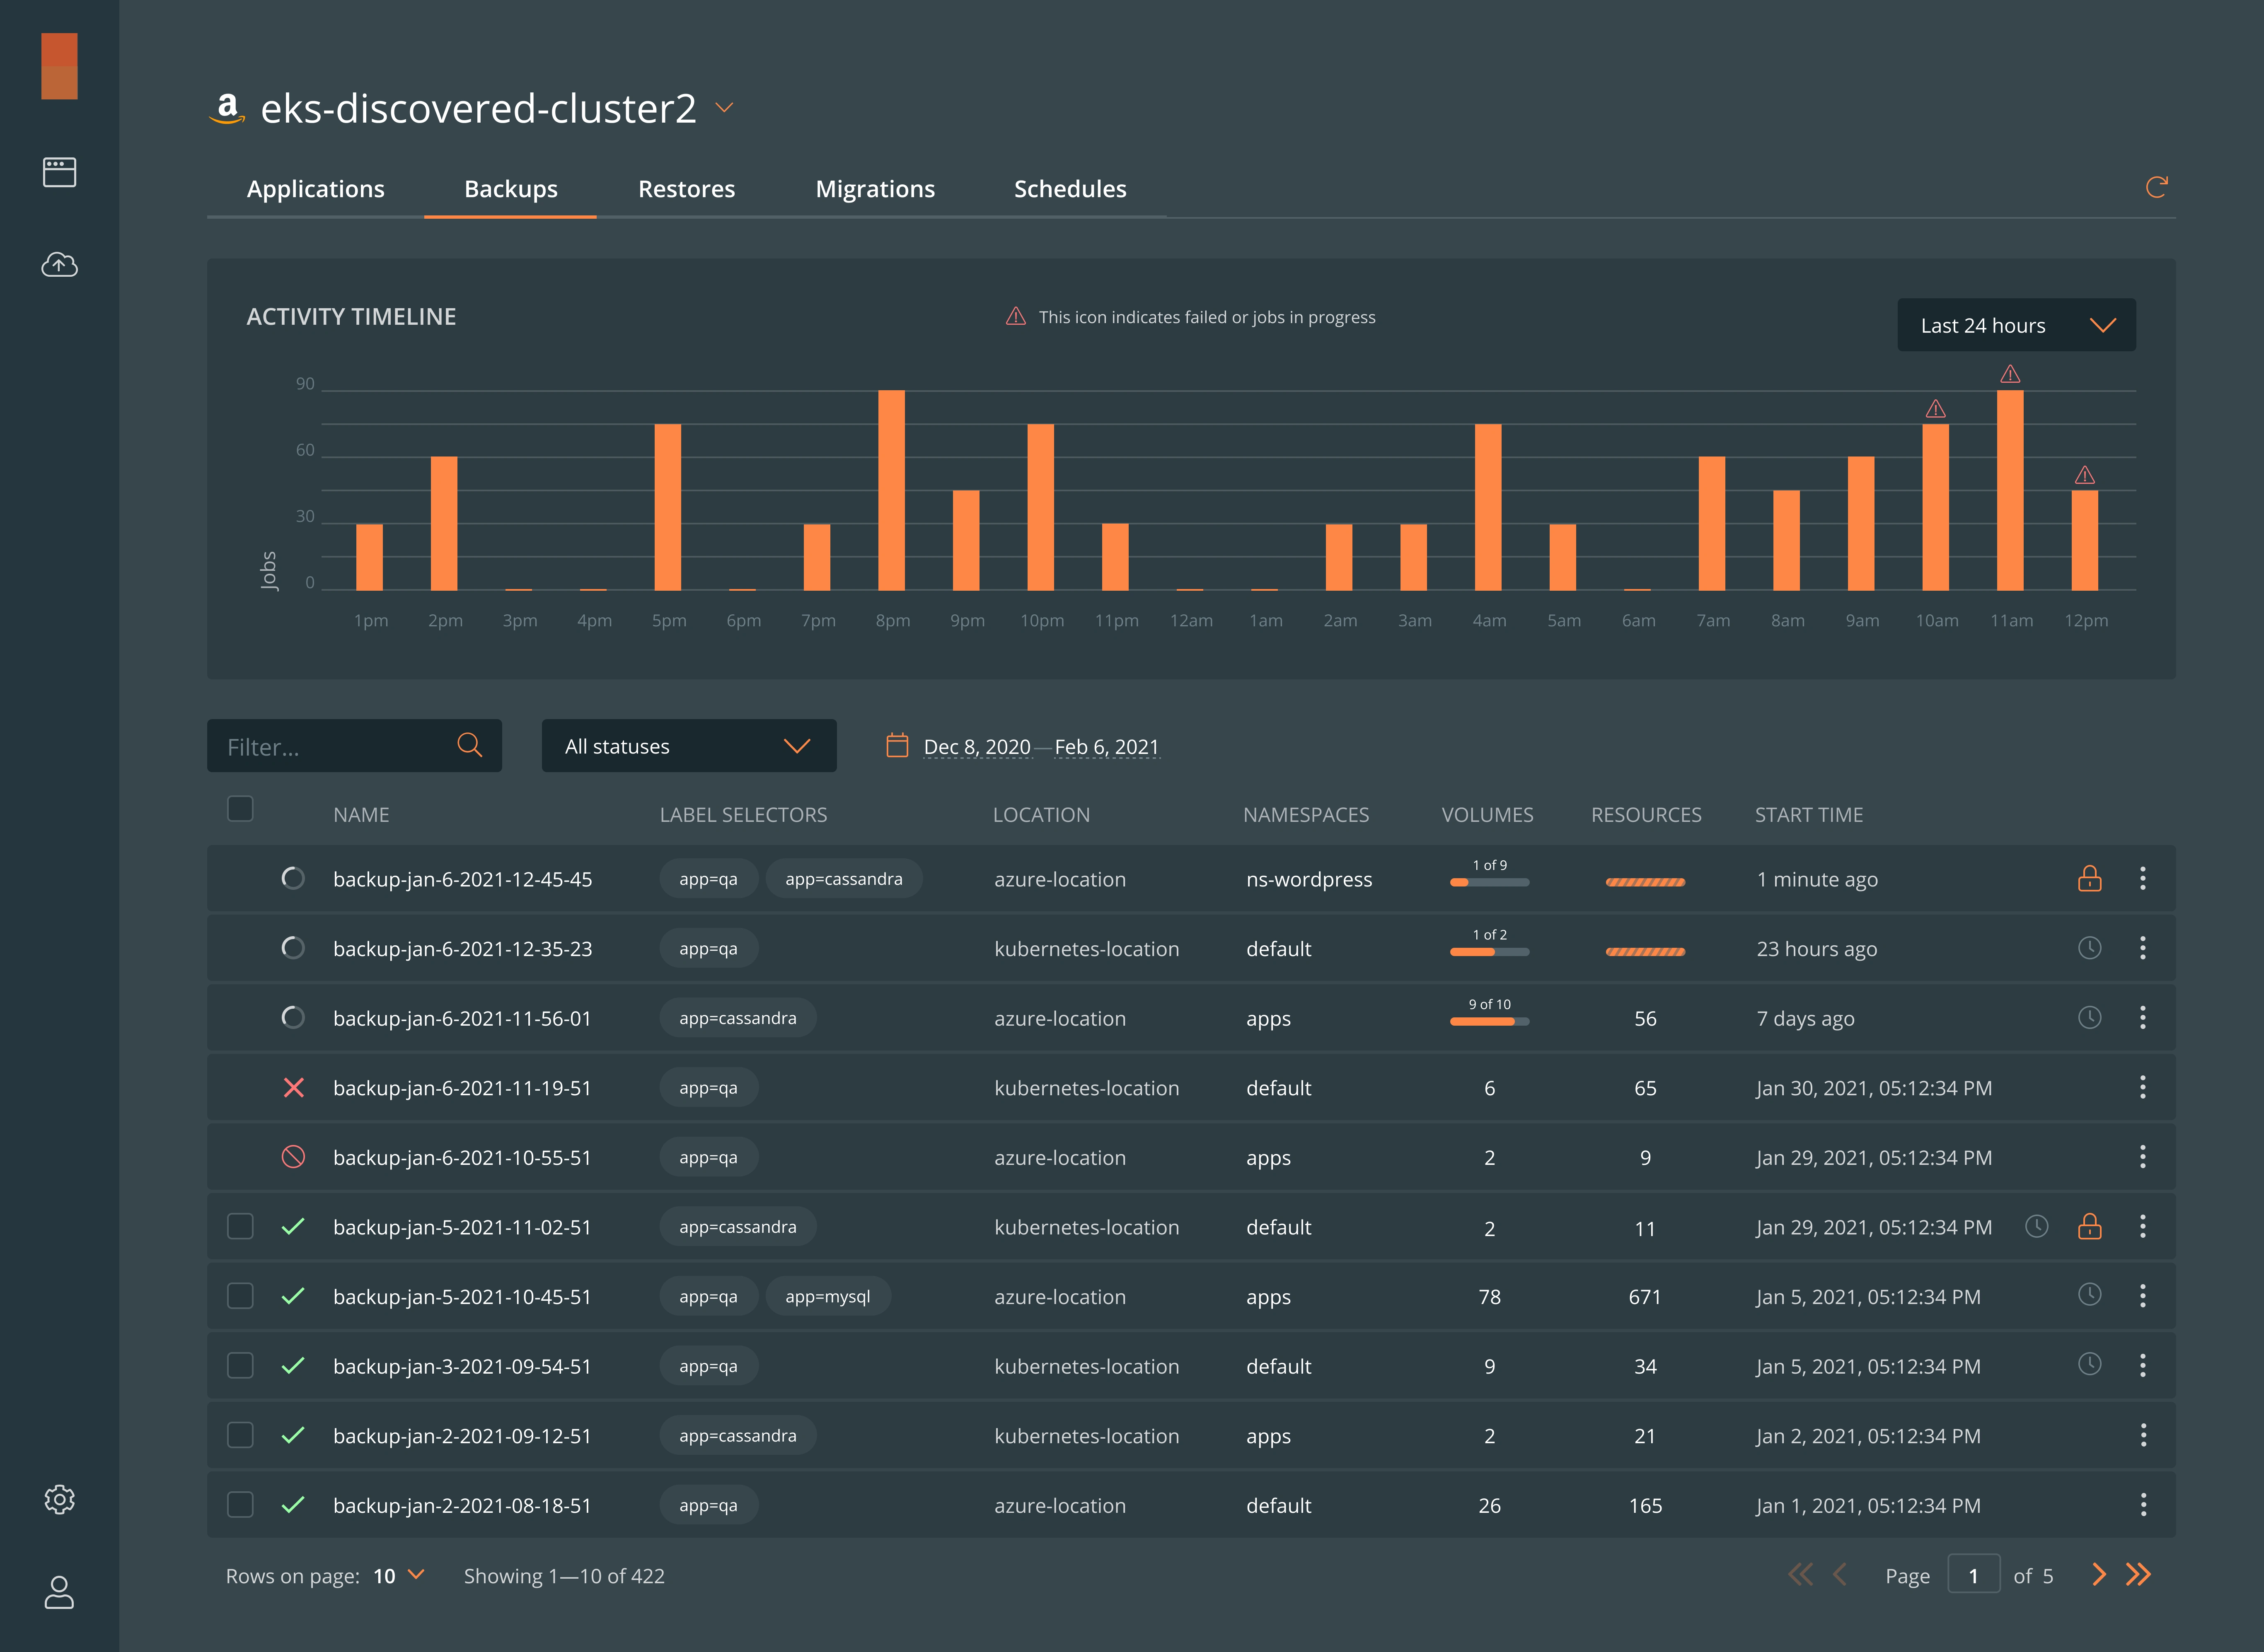The image size is (2264, 1652).
Task: Open settings gear in sidebar
Action: click(59, 1499)
